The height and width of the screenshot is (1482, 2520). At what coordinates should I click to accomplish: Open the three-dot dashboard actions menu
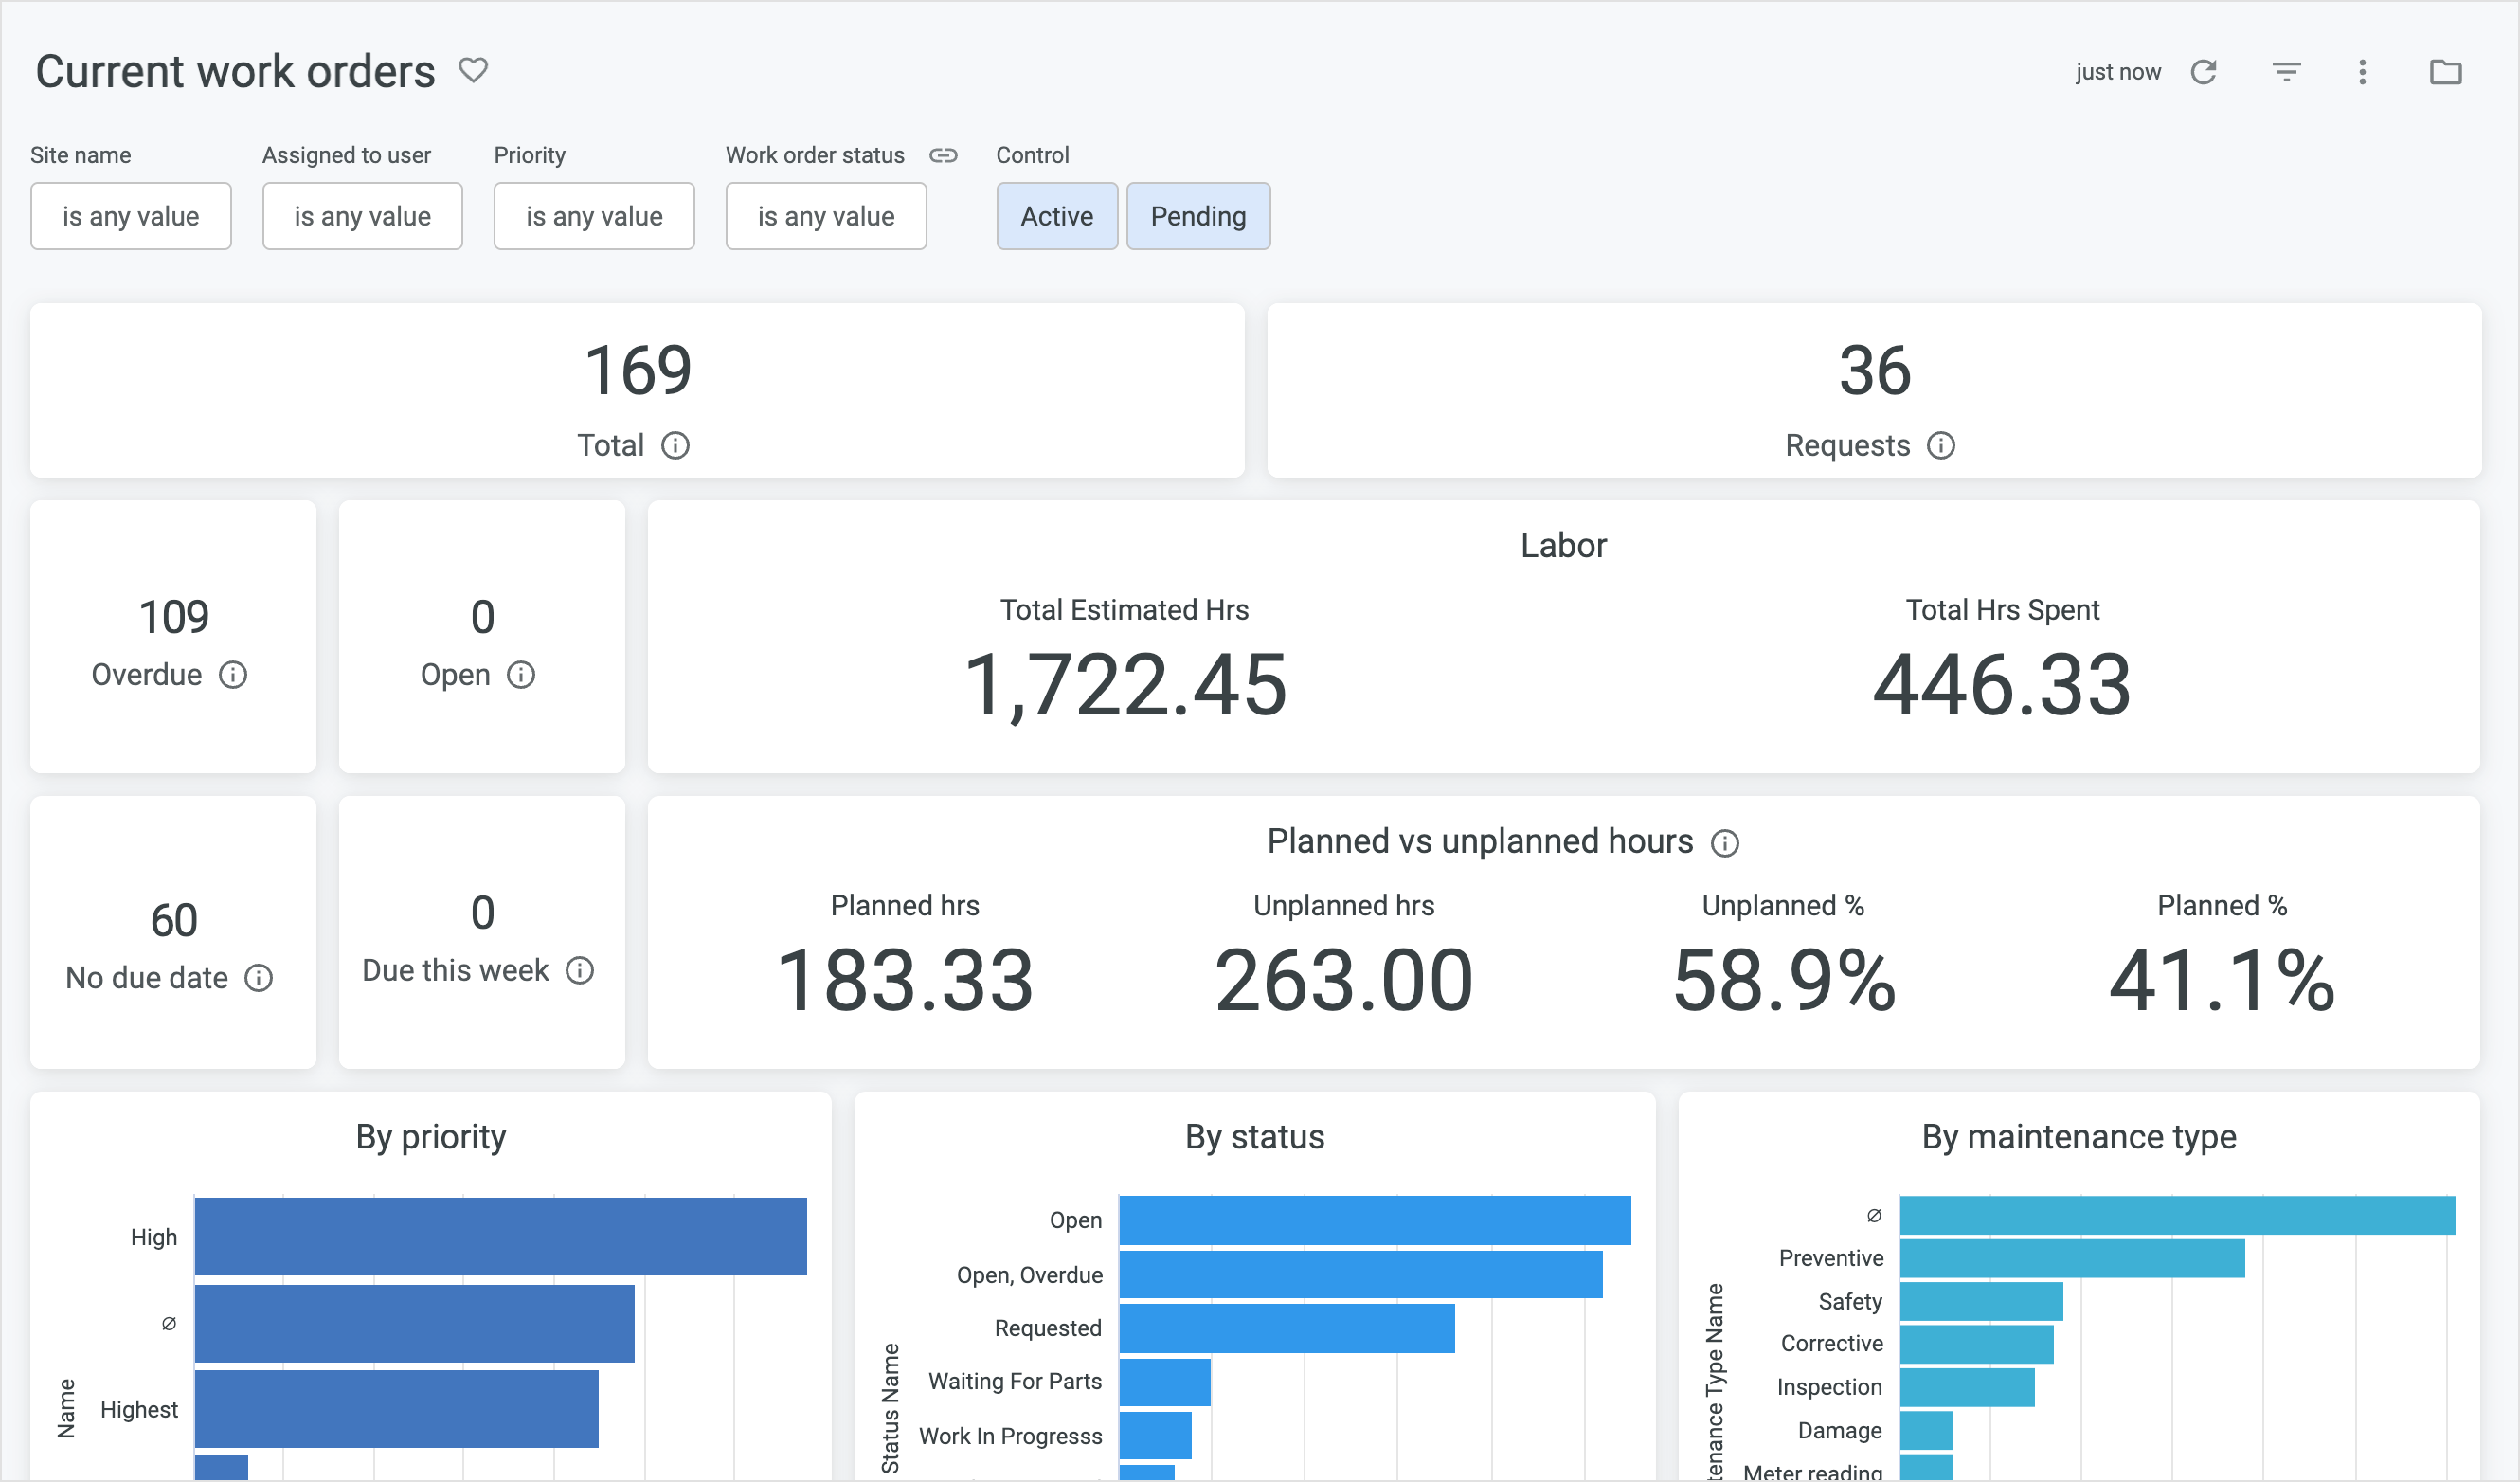2362,72
